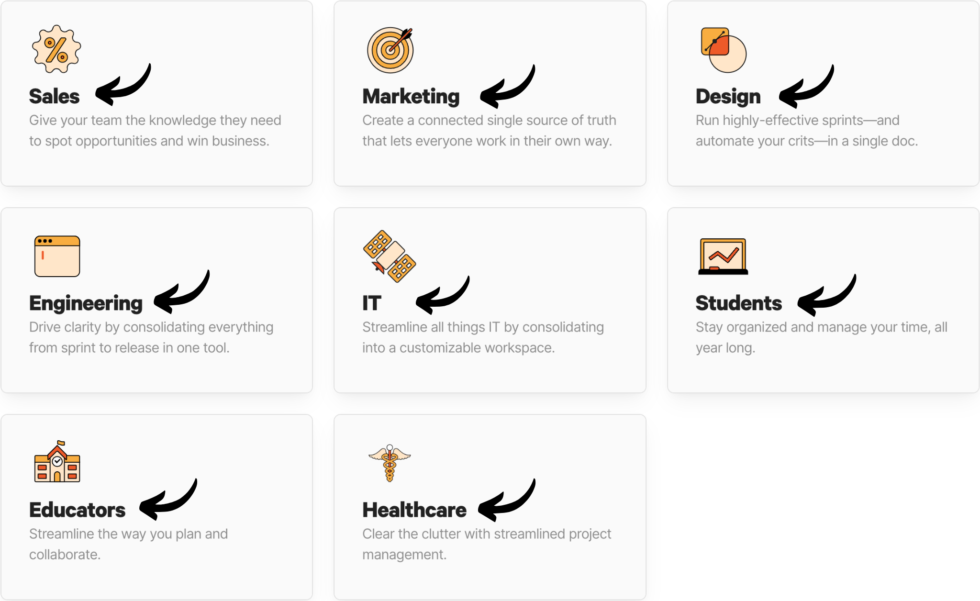This screenshot has height=601, width=980.
Task: Click the Sales percent badge icon
Action: pyautogui.click(x=56, y=49)
